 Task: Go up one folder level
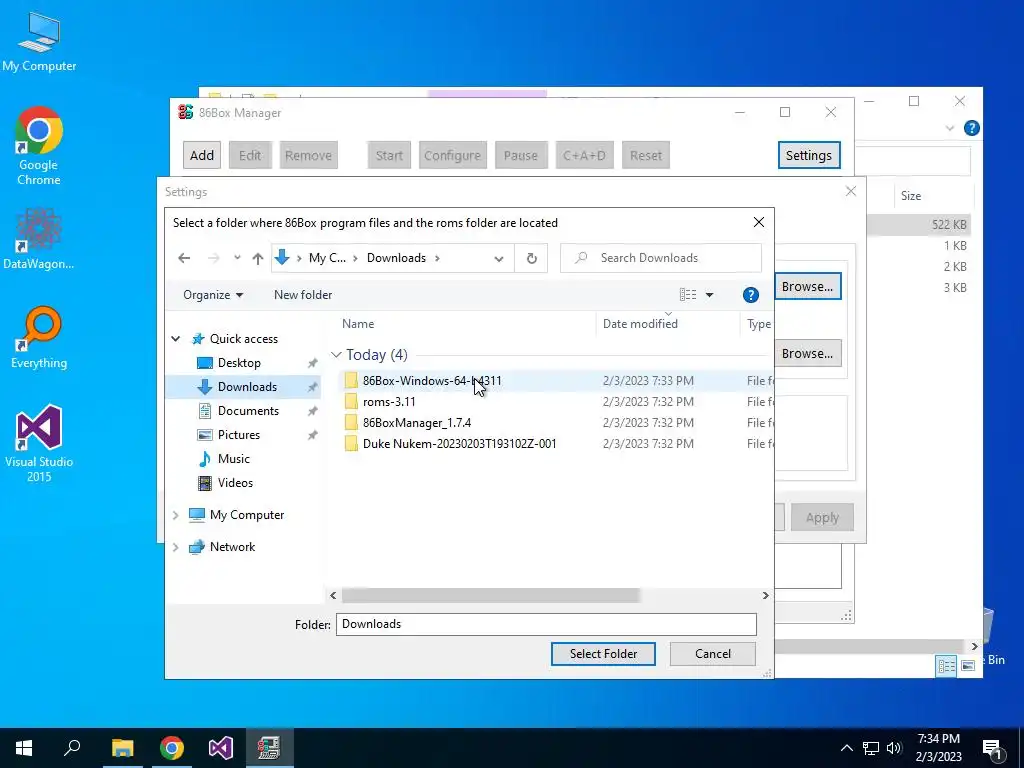pos(257,258)
